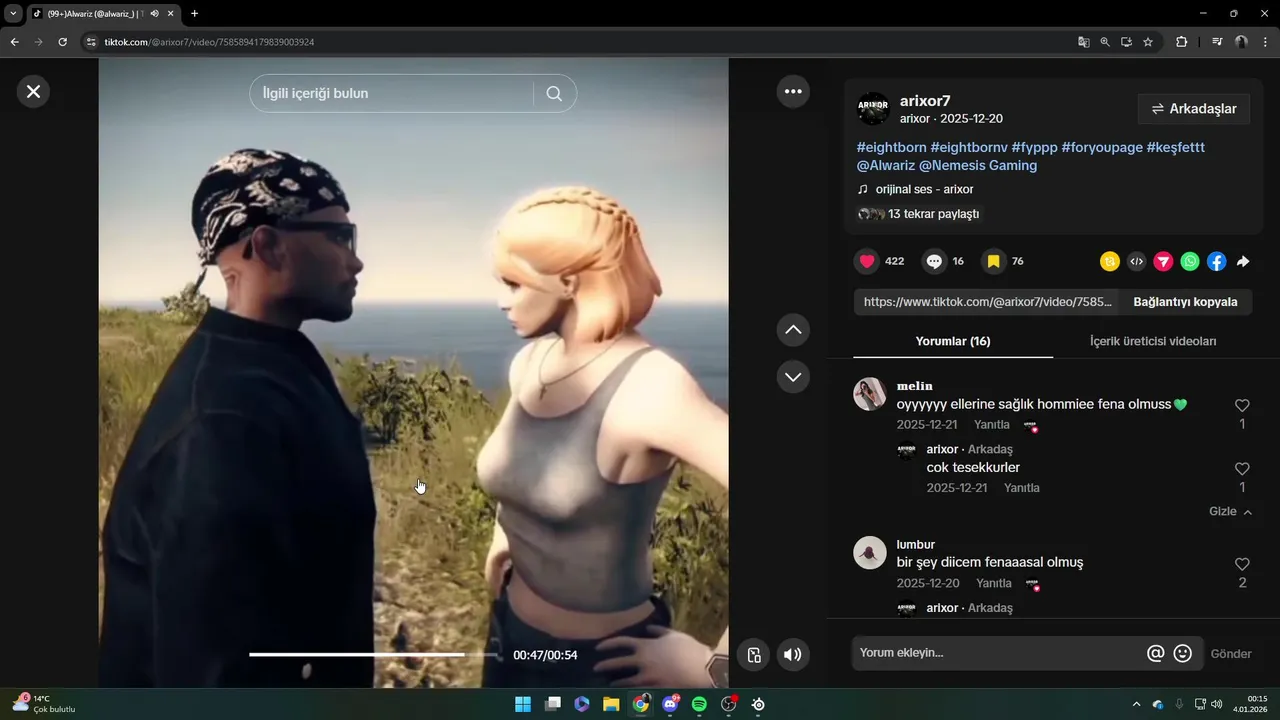Image resolution: width=1280 pixels, height=720 pixels.
Task: Open Chrome extensions puzzle icon
Action: [1182, 42]
